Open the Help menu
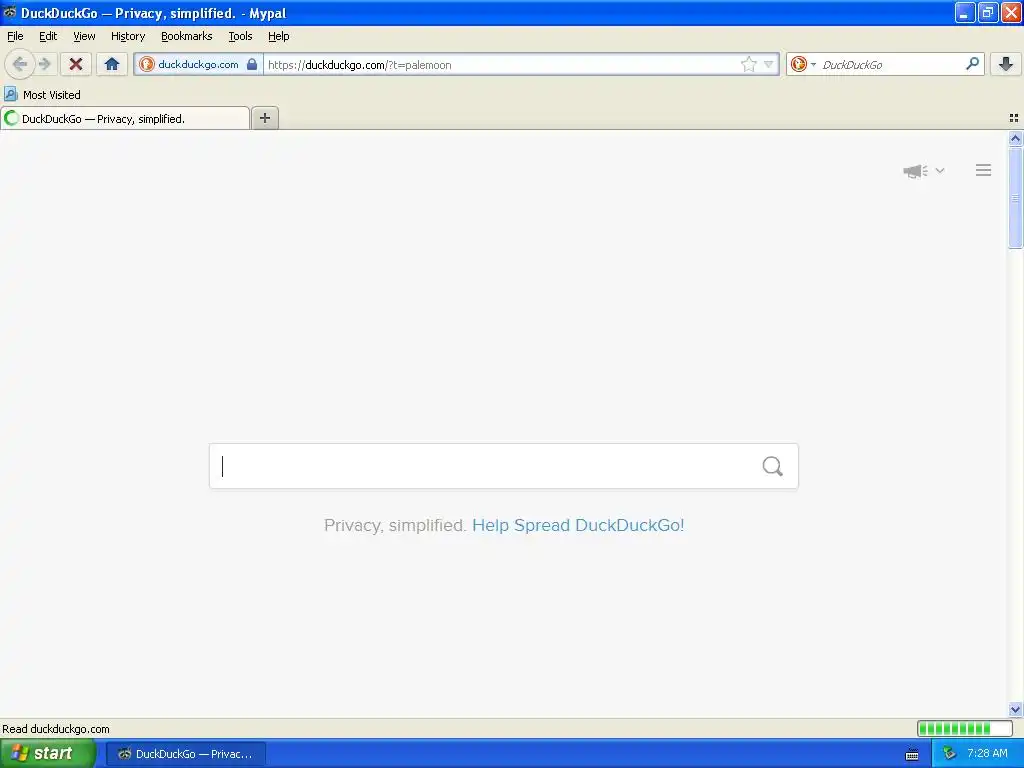The image size is (1024, 768). pyautogui.click(x=279, y=36)
